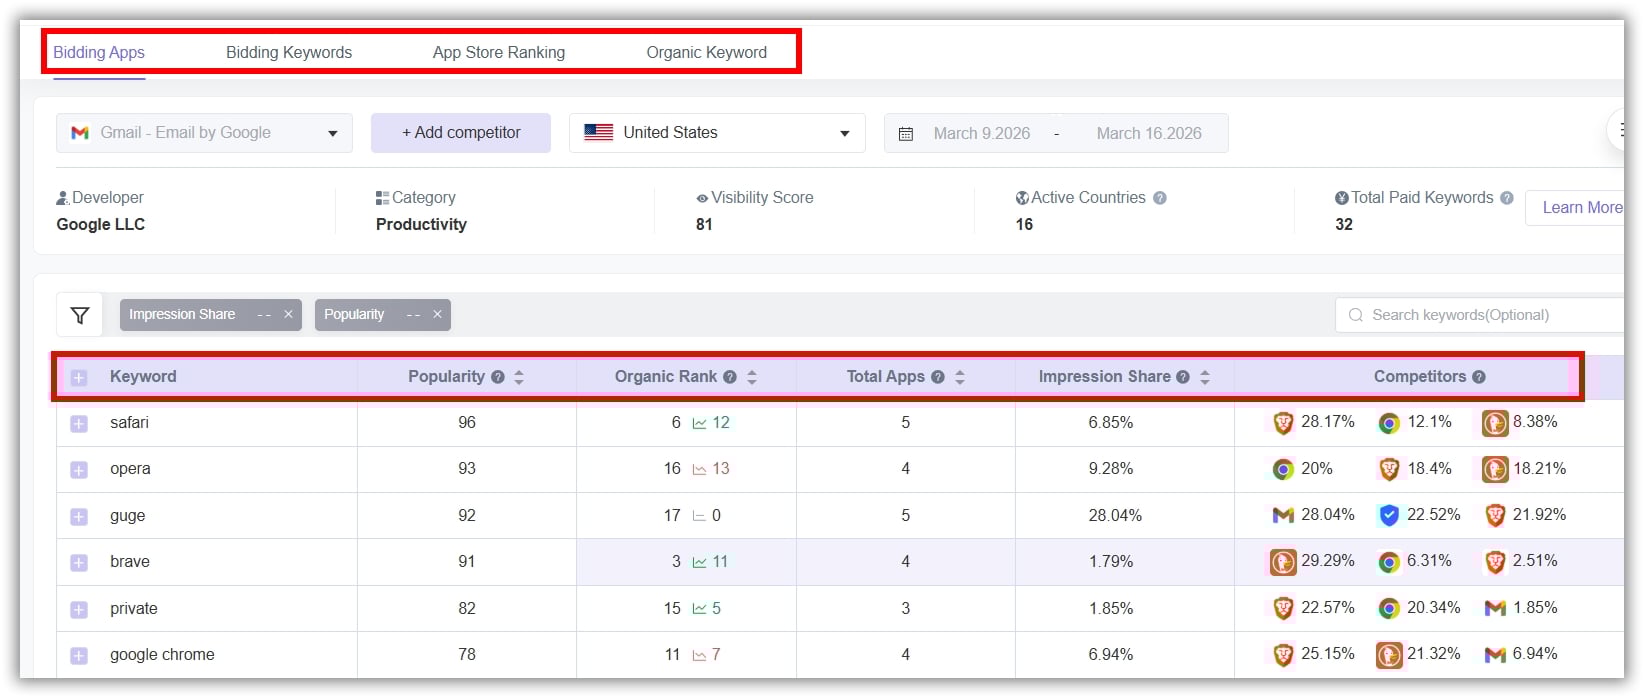The image size is (1644, 698).
Task: Switch to Organic Keyword tab
Action: (x=706, y=52)
